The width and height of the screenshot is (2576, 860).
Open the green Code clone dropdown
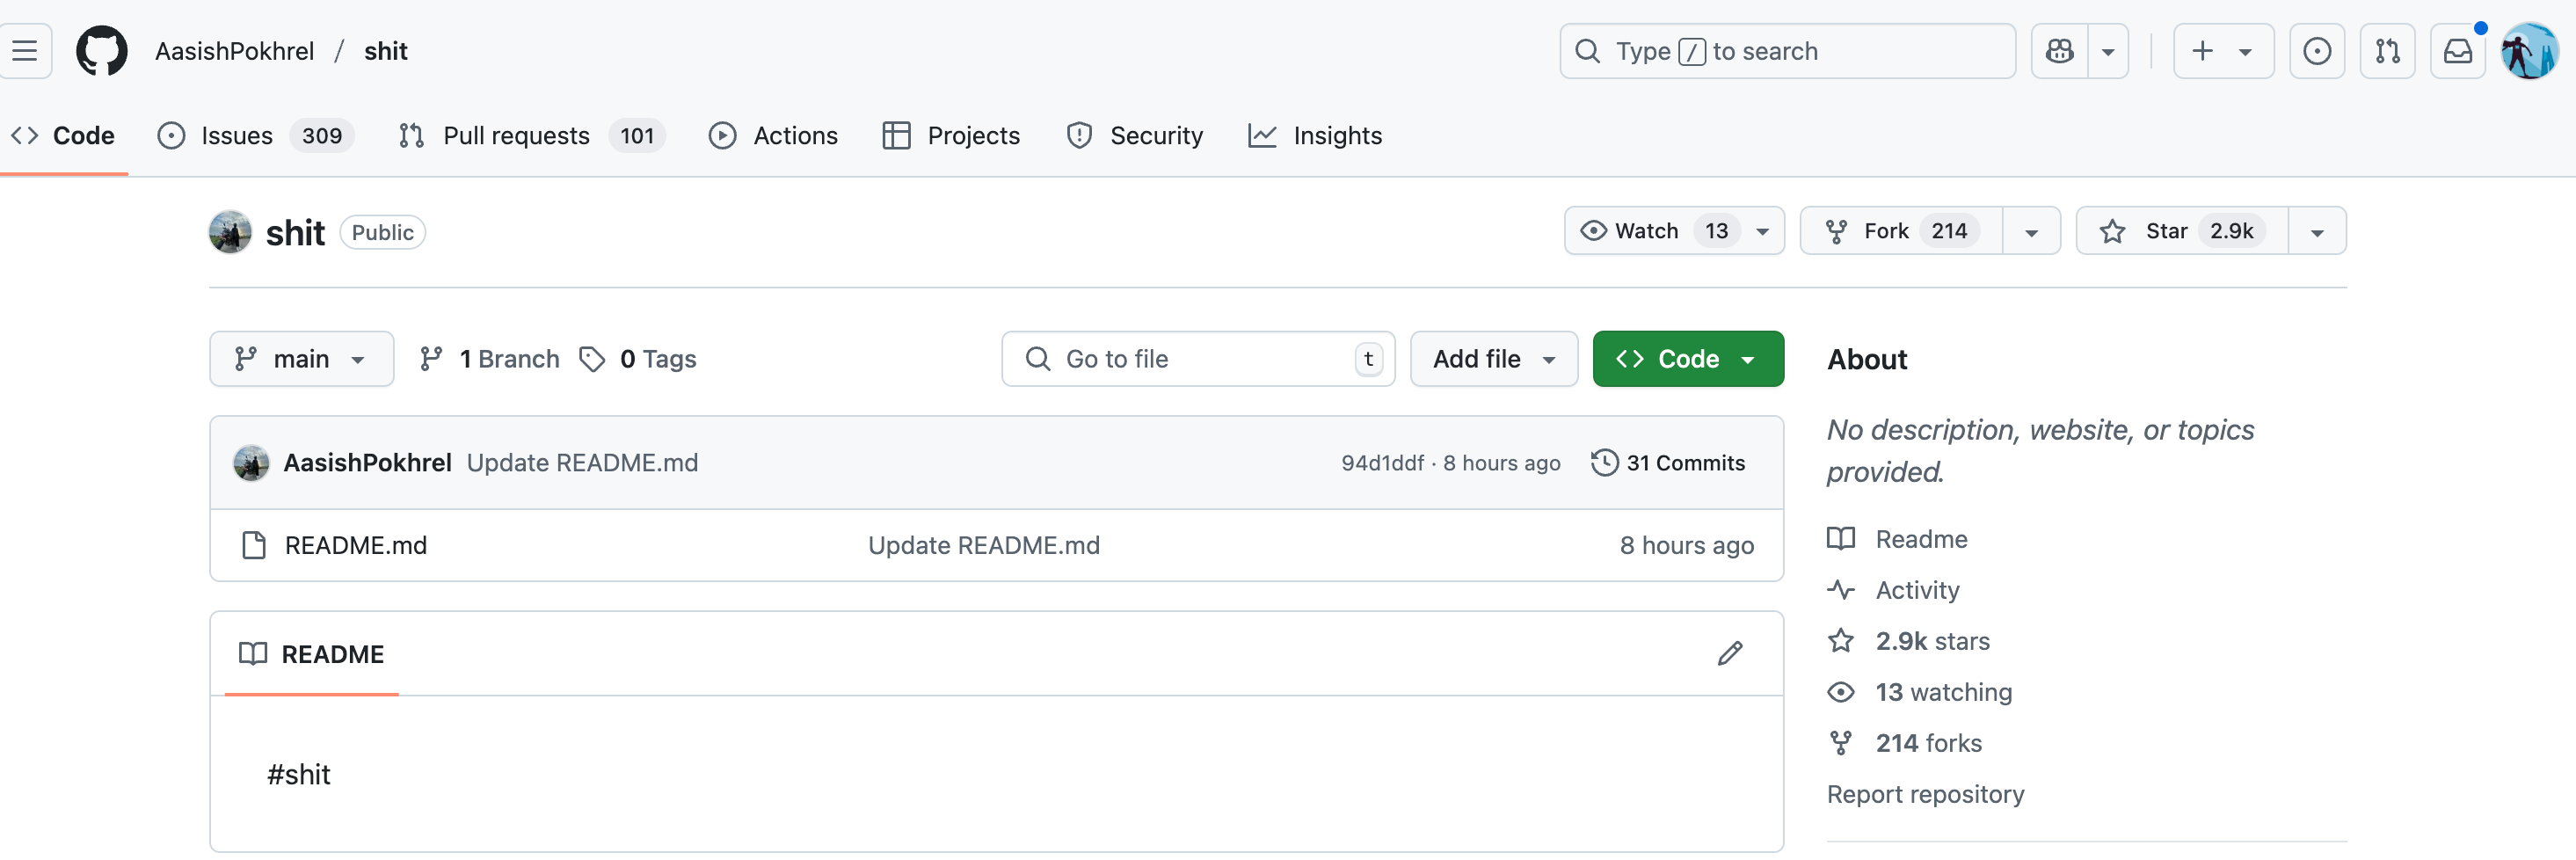(1688, 359)
